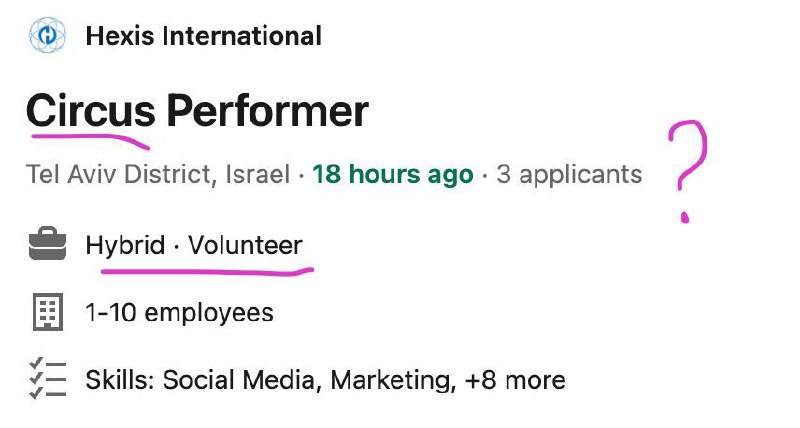Image resolution: width=800 pixels, height=428 pixels.
Task: Select the Volunteer employment type label
Action: coord(245,245)
